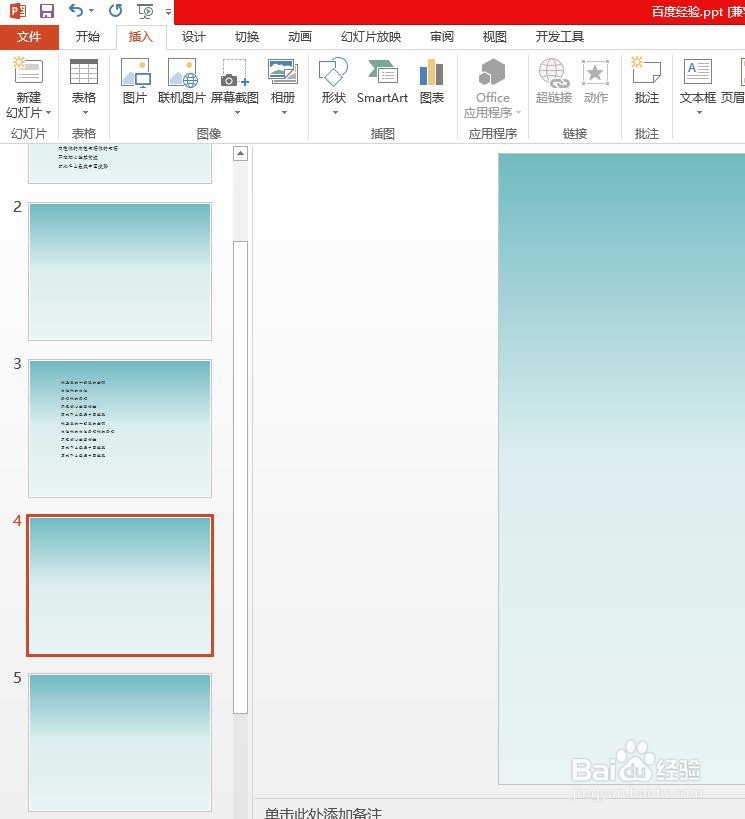The width and height of the screenshot is (745, 819).
Task: Open the 开发工具 (Developer) tab
Action: (x=560, y=37)
